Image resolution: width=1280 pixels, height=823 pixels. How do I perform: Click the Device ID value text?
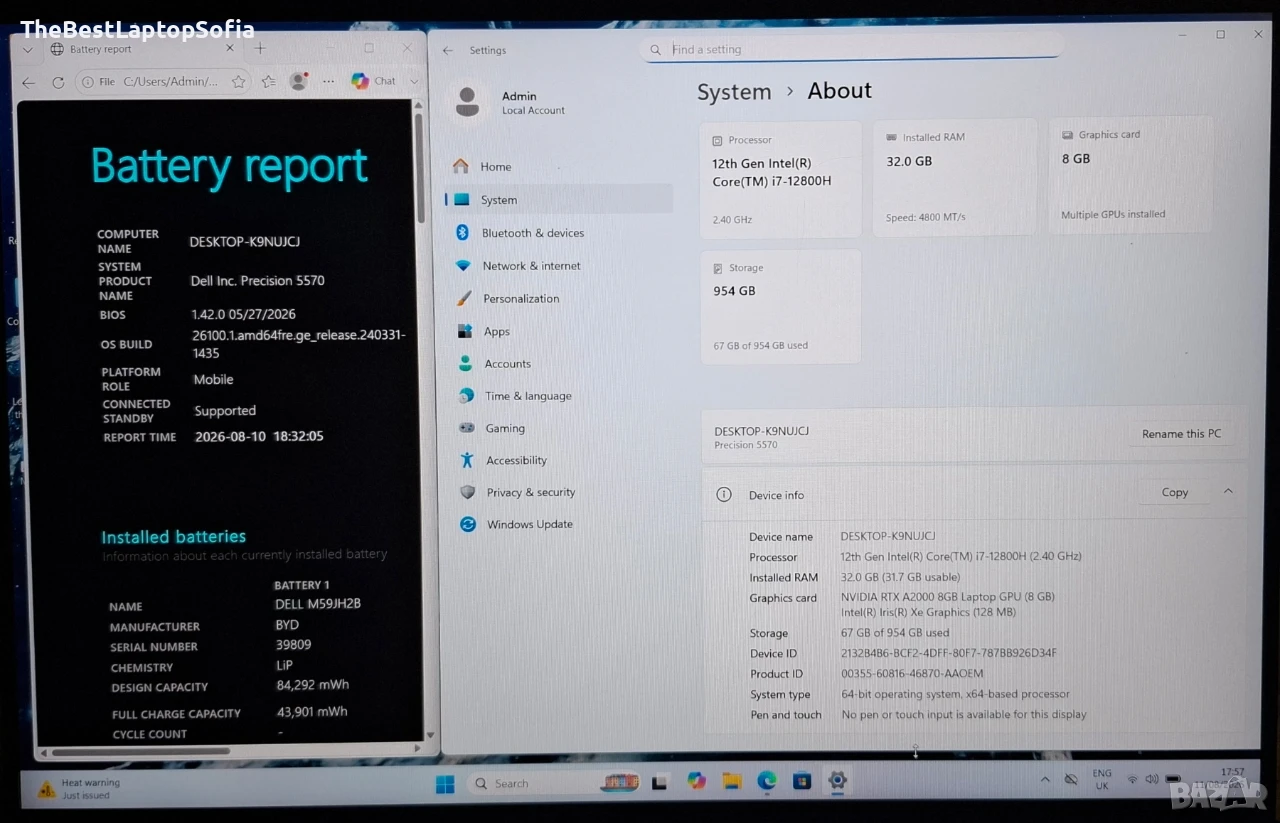click(948, 653)
